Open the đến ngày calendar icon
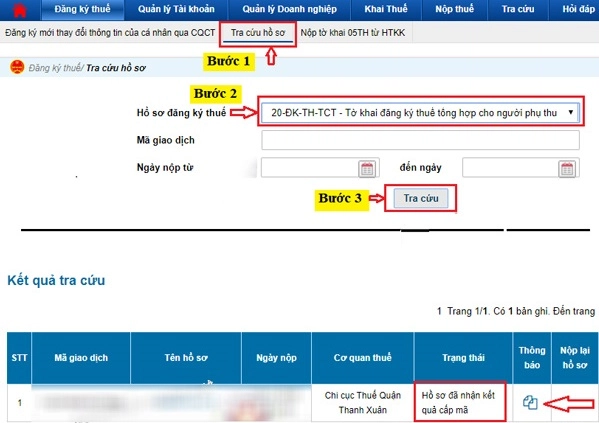This screenshot has width=599, height=423. pos(567,169)
